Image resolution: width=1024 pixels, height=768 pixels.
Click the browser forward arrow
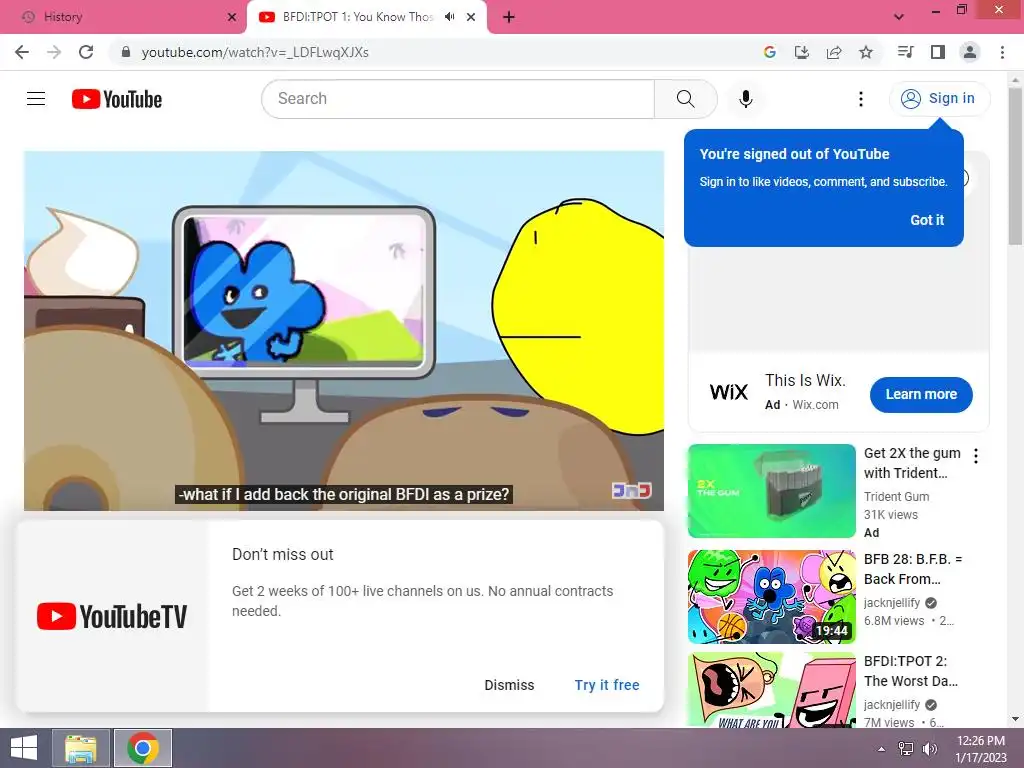tap(54, 52)
